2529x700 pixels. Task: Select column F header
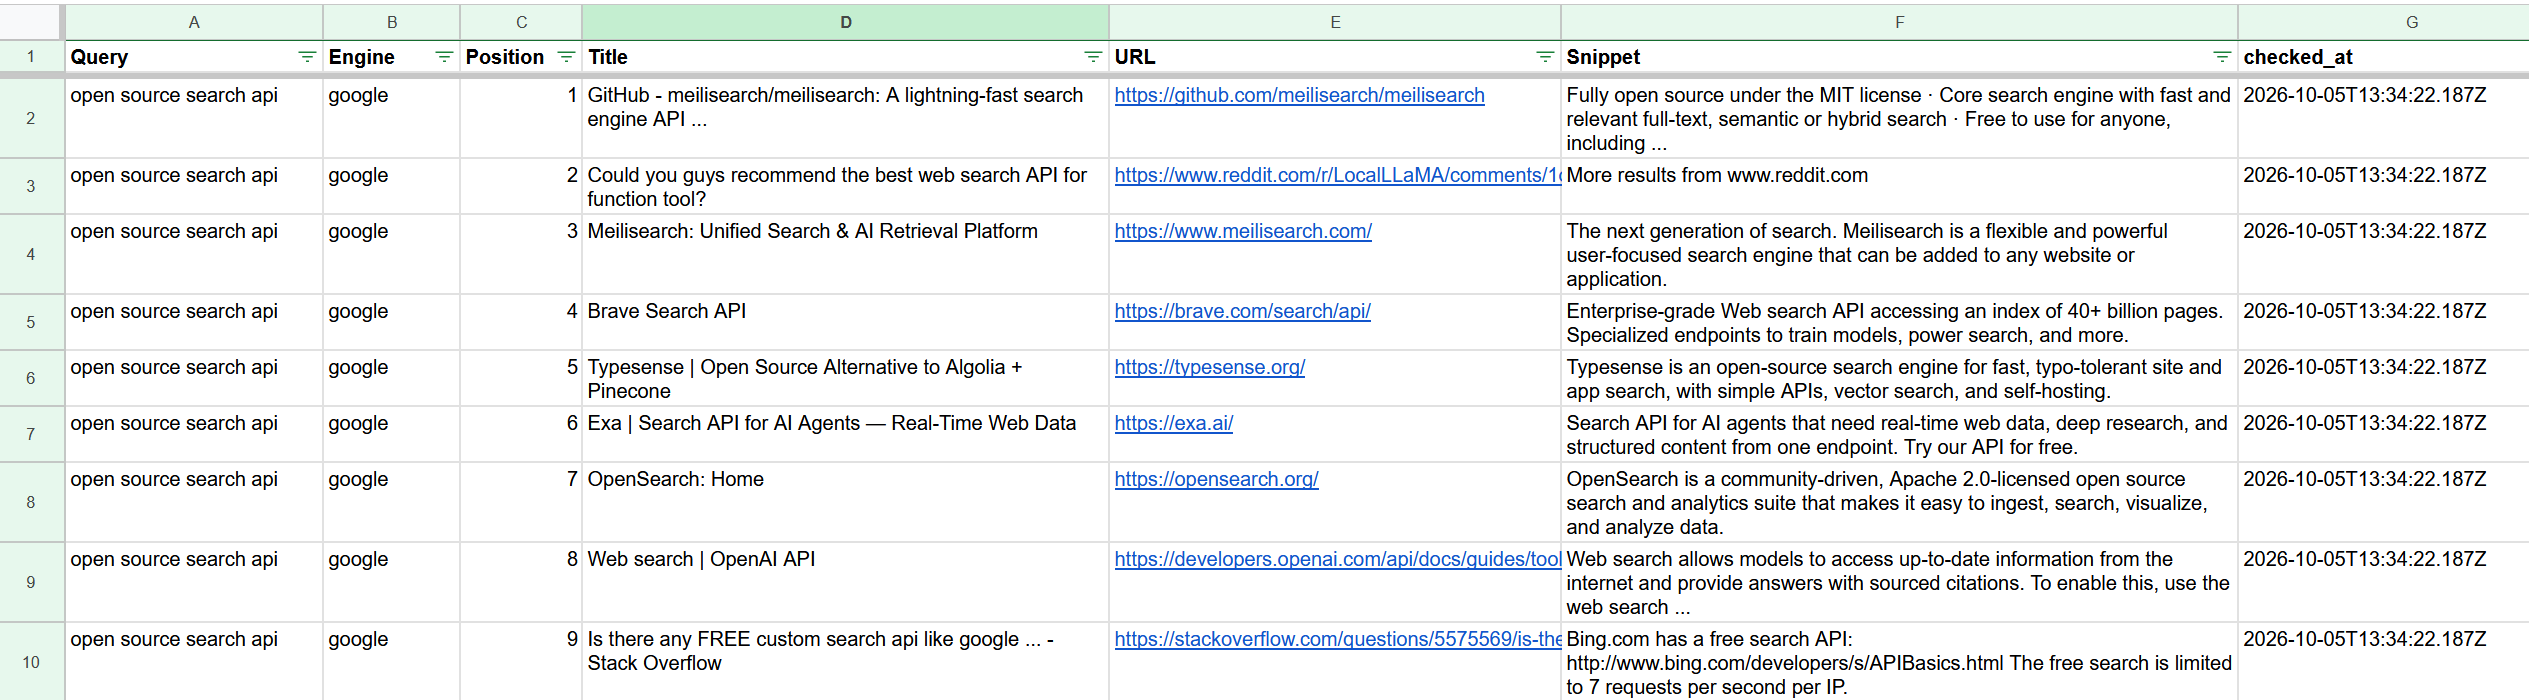click(1899, 22)
